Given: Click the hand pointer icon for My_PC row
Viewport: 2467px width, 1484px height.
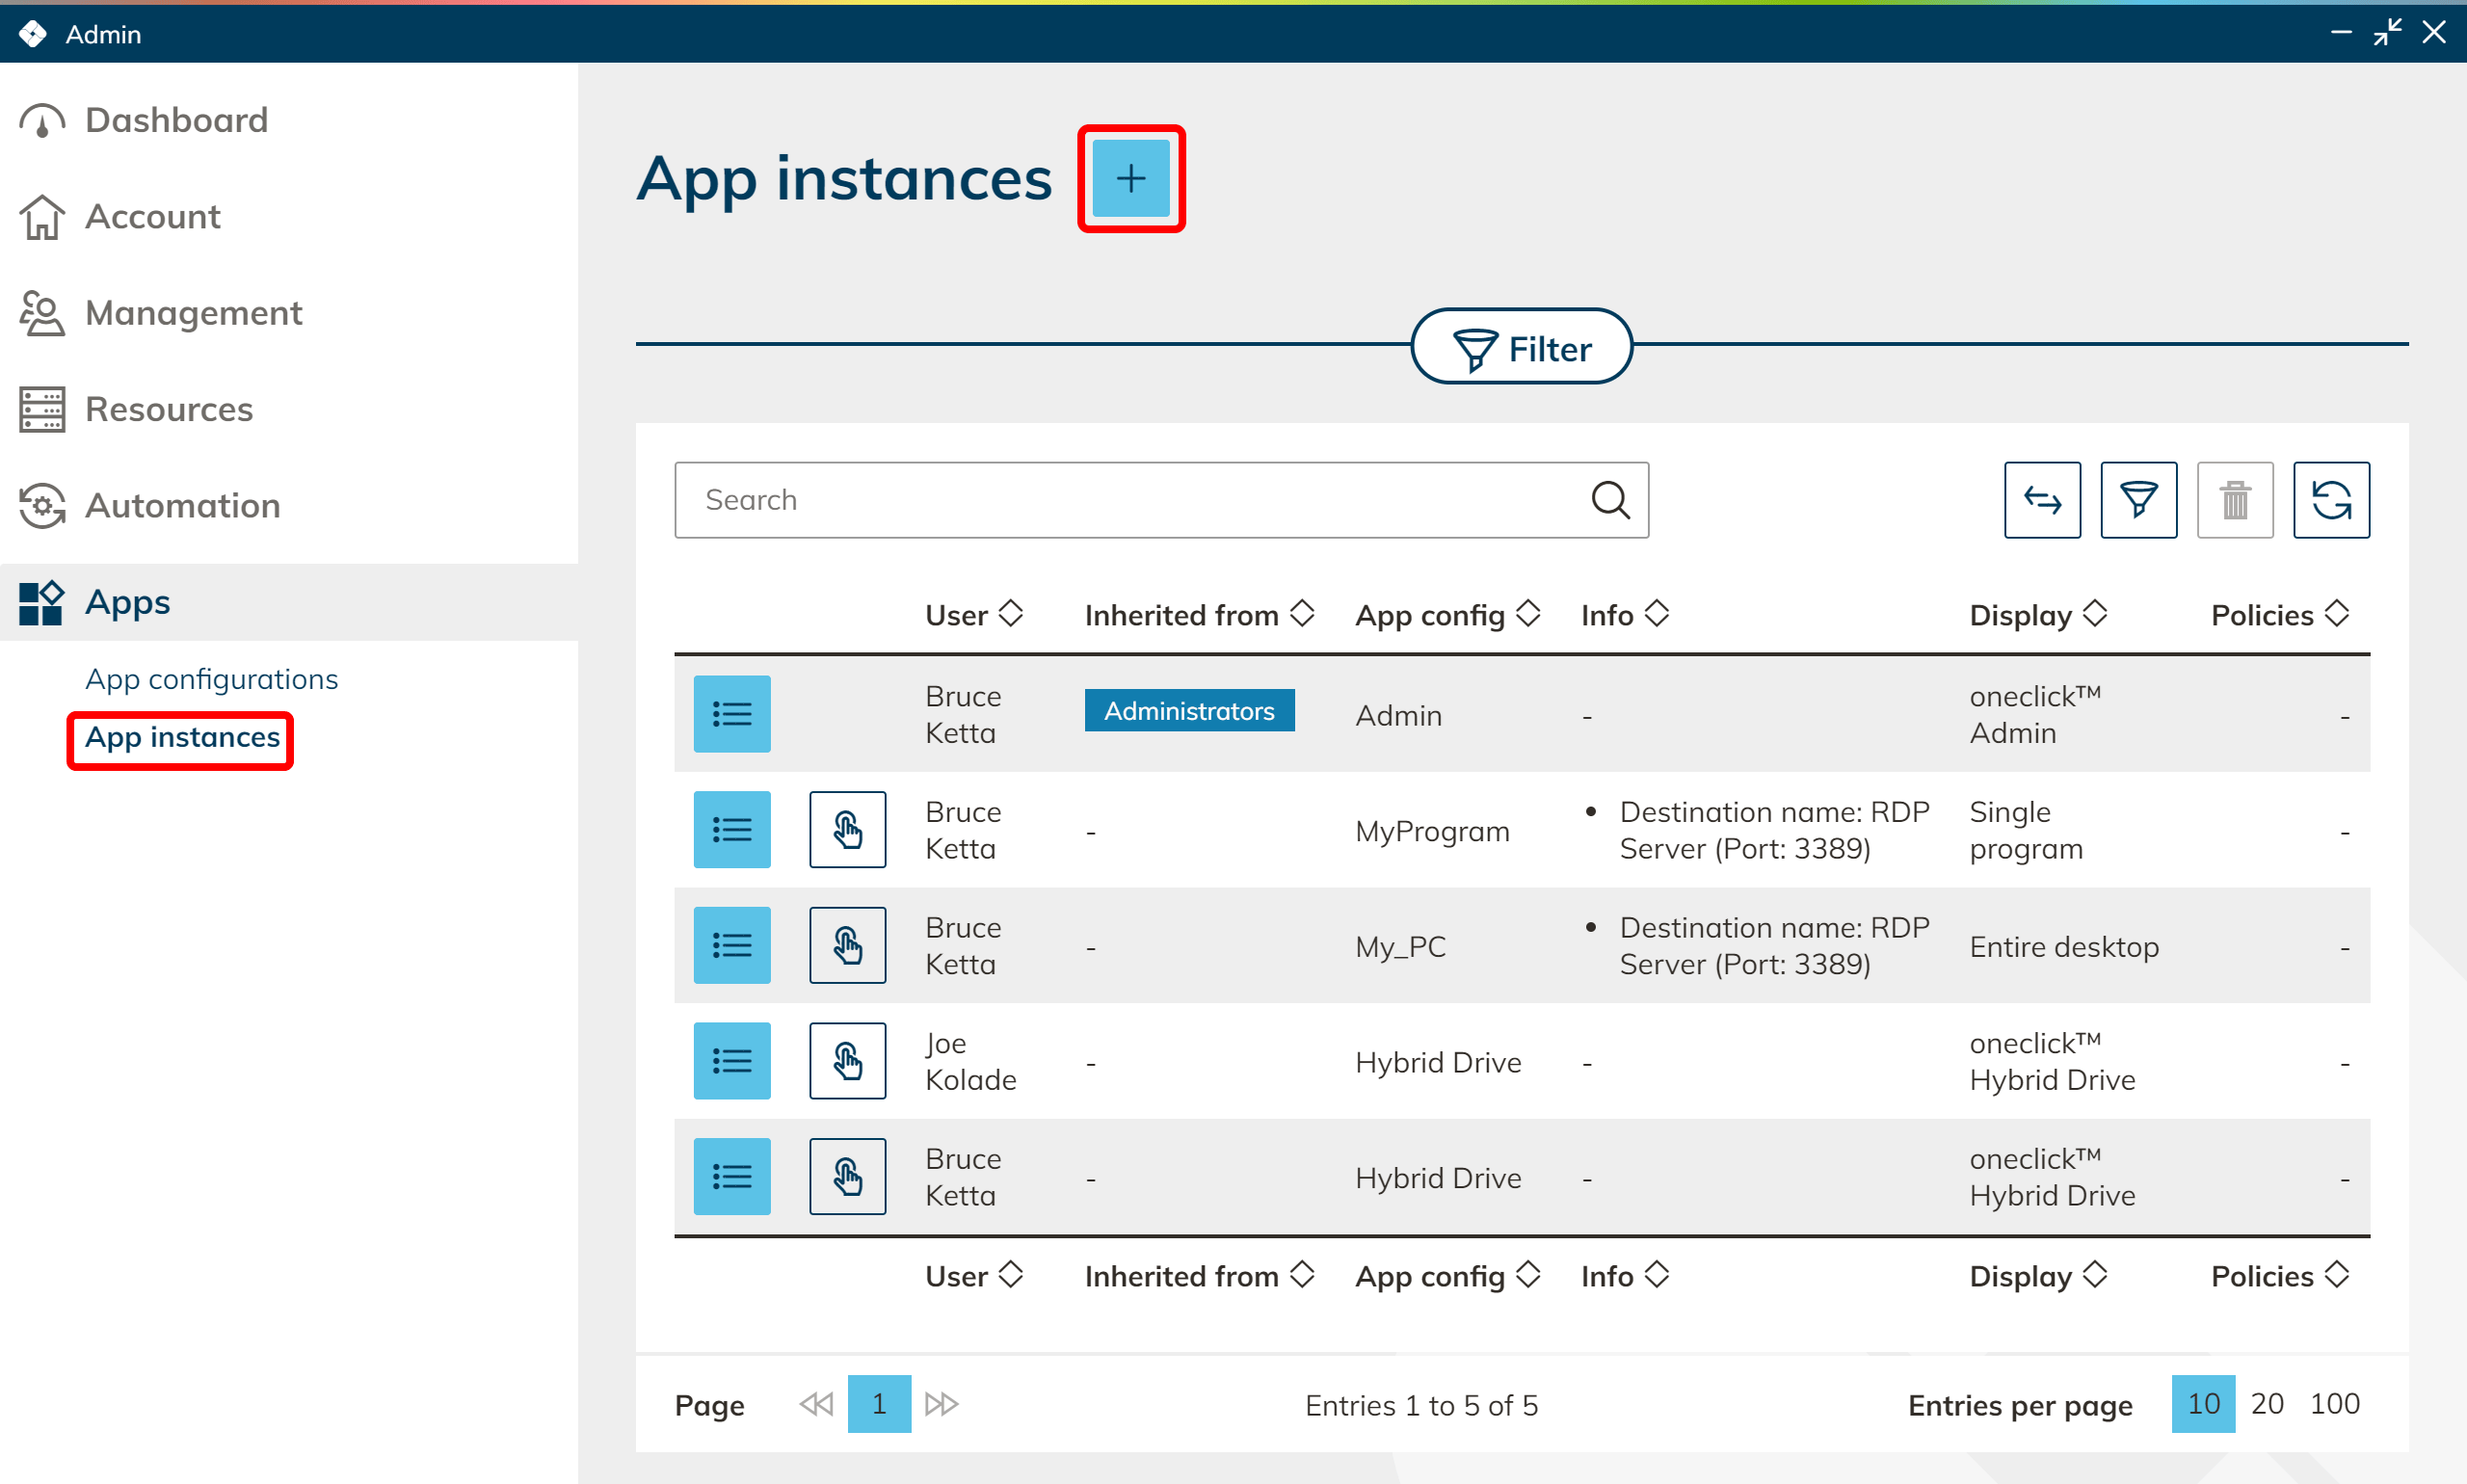Looking at the screenshot, I should point(847,945).
